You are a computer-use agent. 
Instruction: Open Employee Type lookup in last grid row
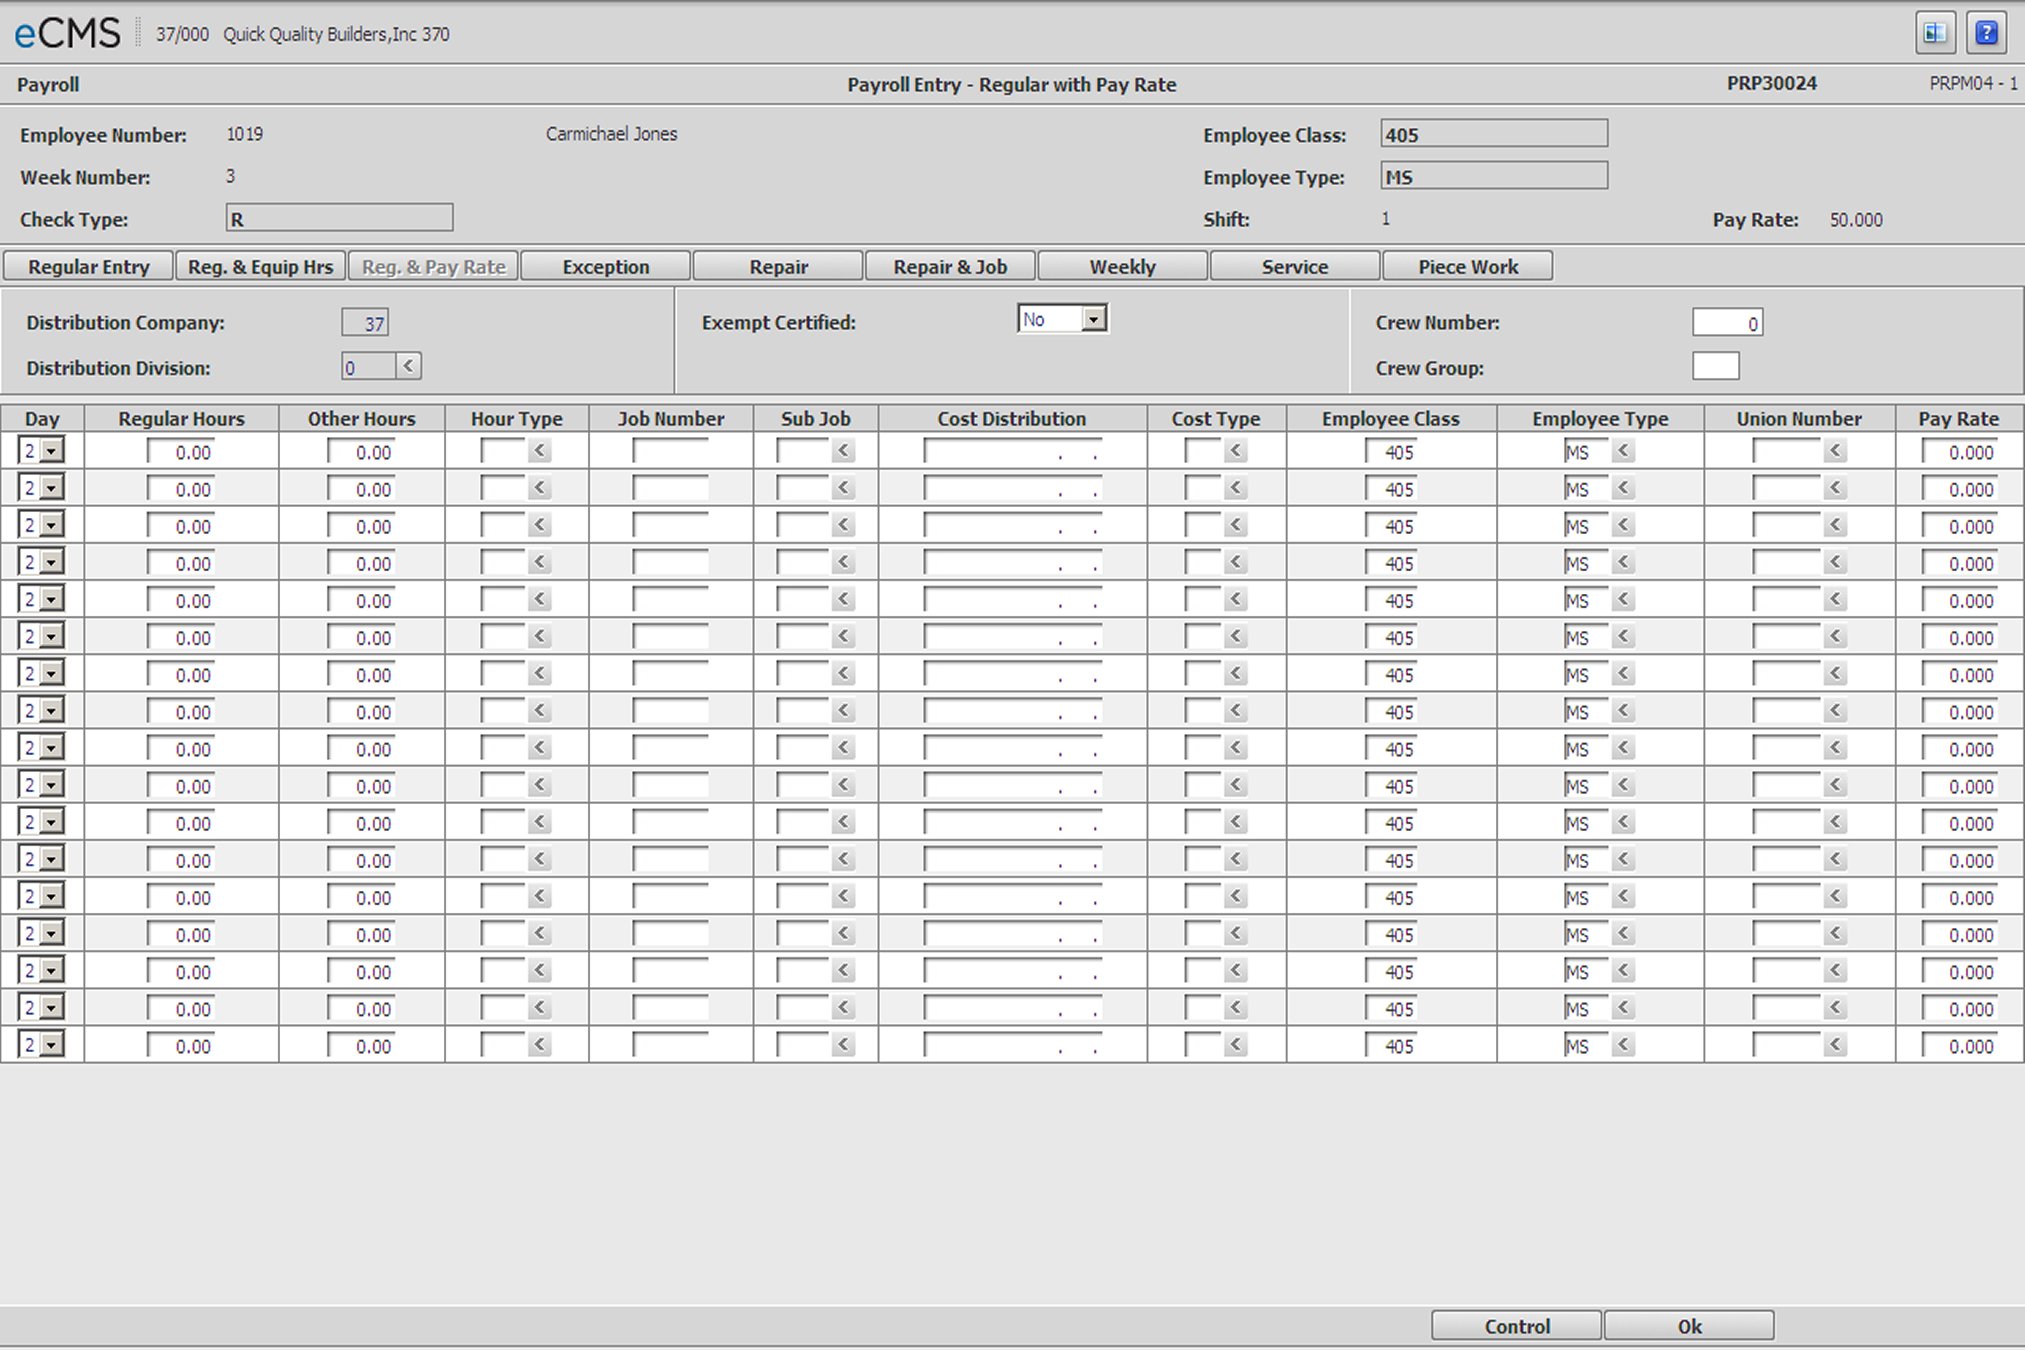point(1624,1045)
